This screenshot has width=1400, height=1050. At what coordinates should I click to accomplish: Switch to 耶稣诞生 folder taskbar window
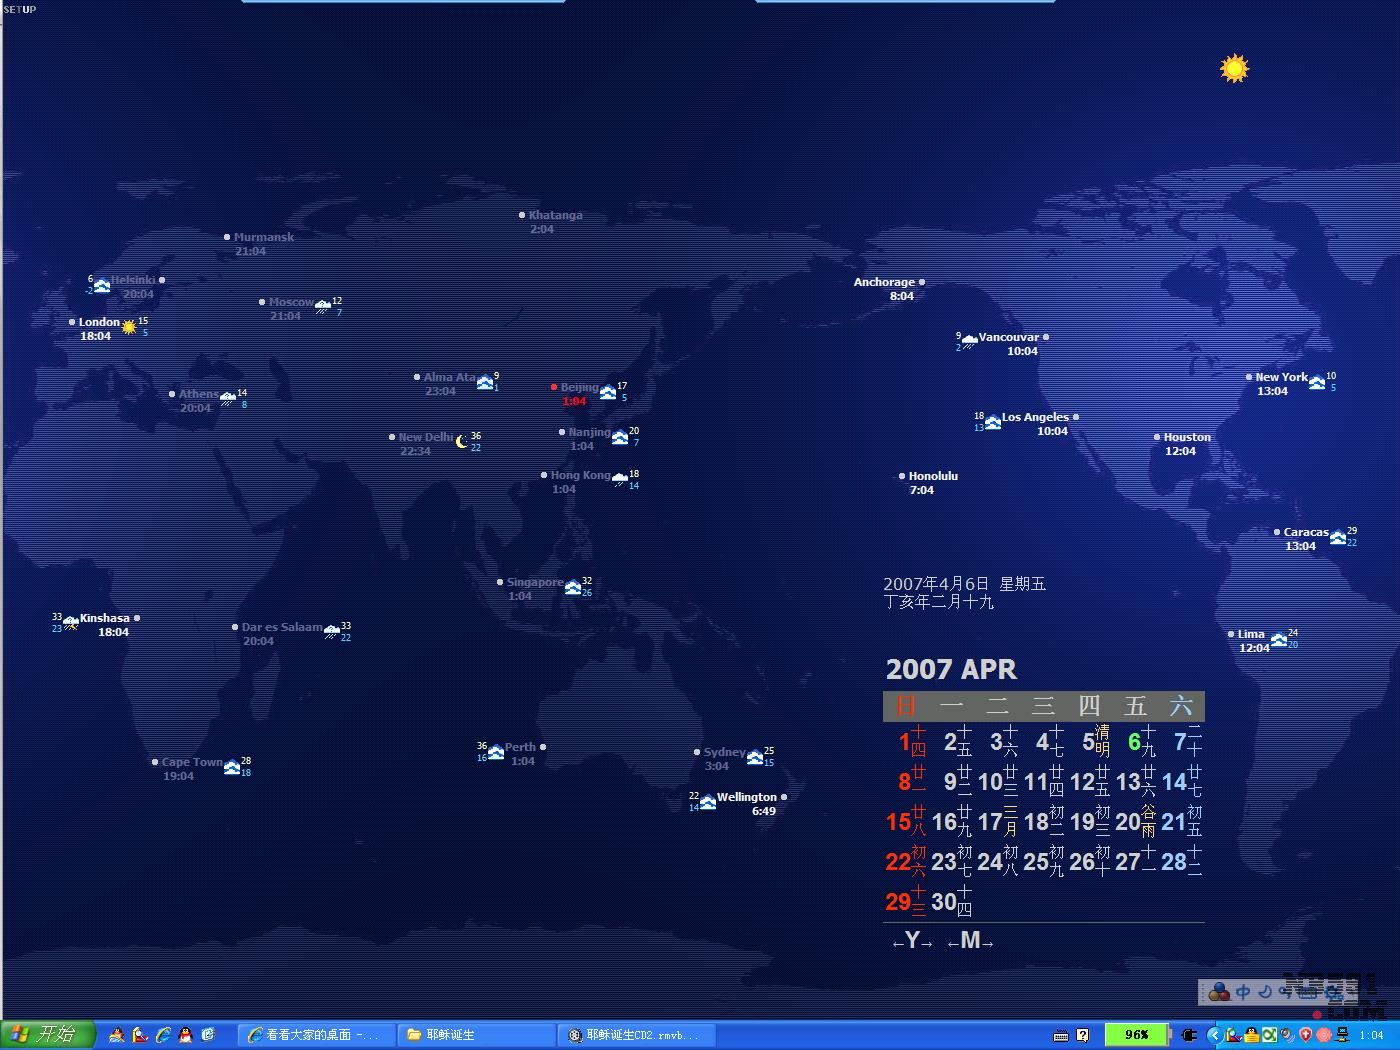(476, 1035)
